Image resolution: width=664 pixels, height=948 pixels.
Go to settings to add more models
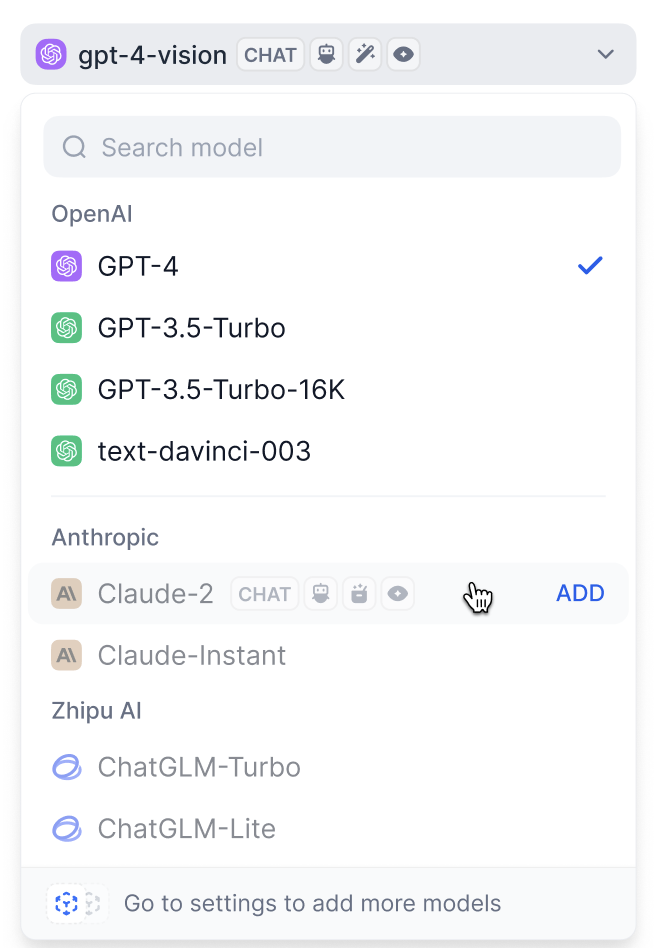(x=312, y=904)
